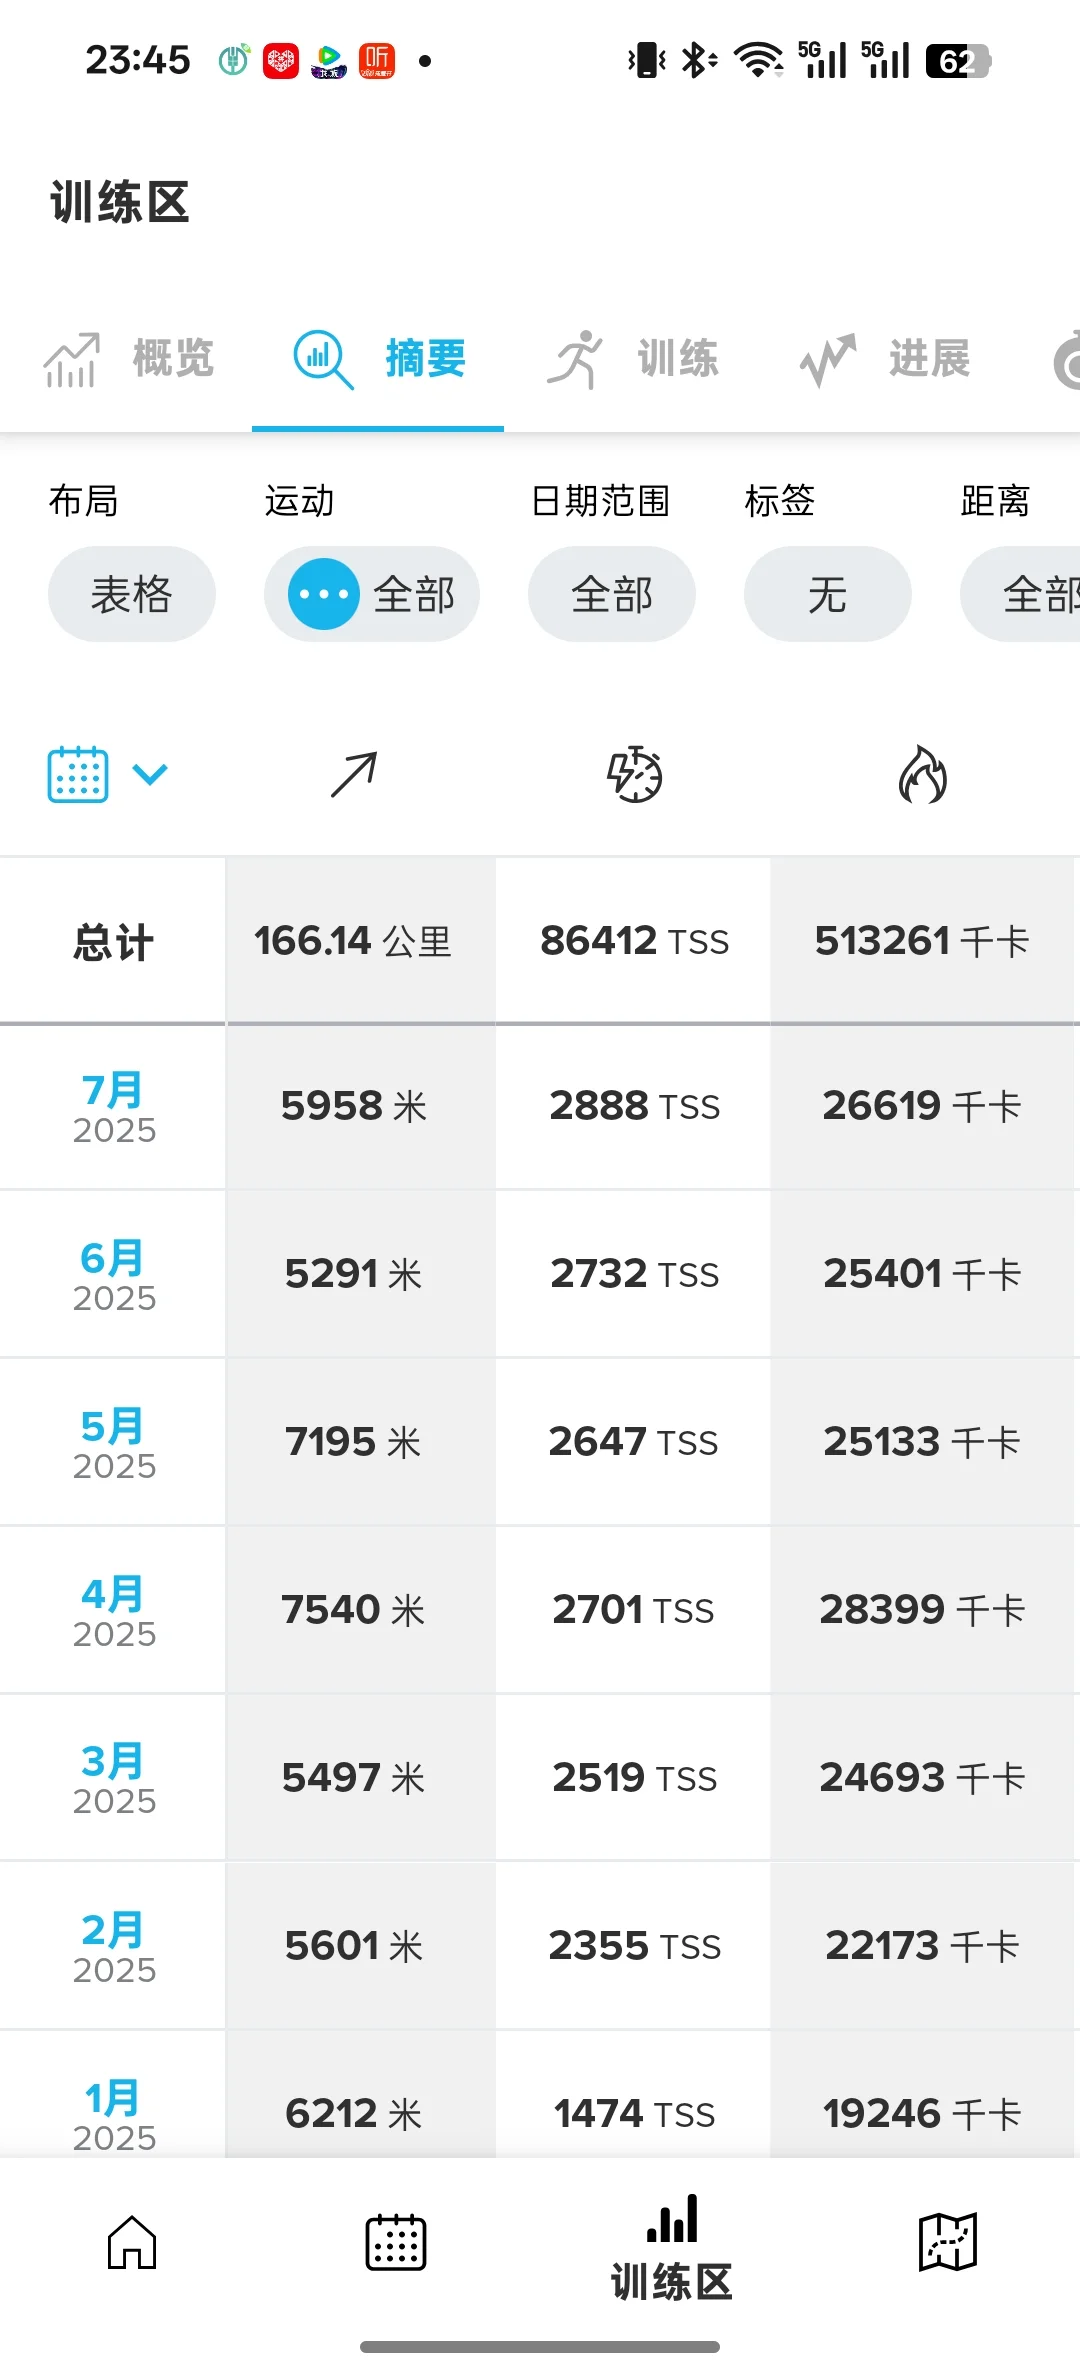Screen dimensions: 1080x2374
Task: Switch to the 概览 tab
Action: 128,359
